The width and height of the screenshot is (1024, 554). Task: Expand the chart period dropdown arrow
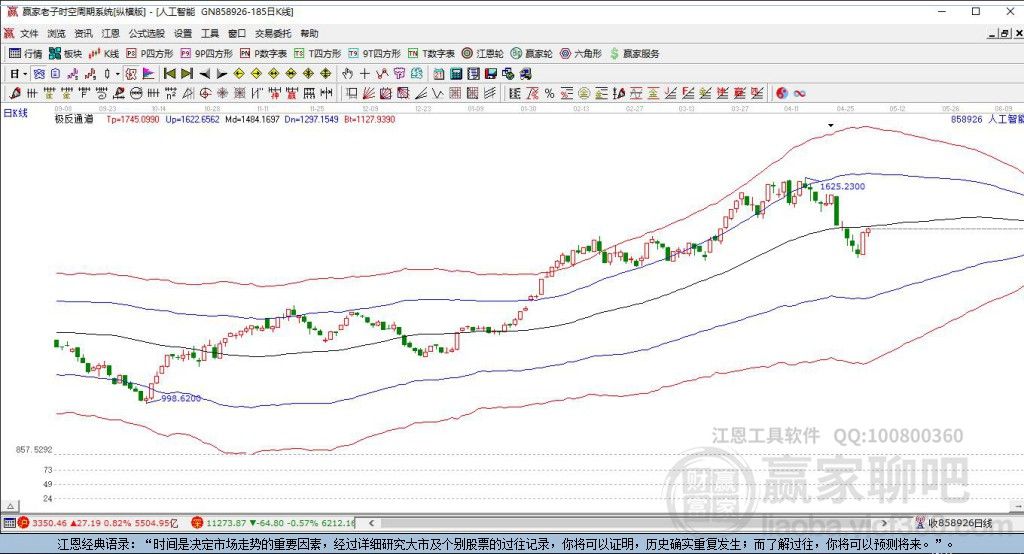[x=26, y=73]
